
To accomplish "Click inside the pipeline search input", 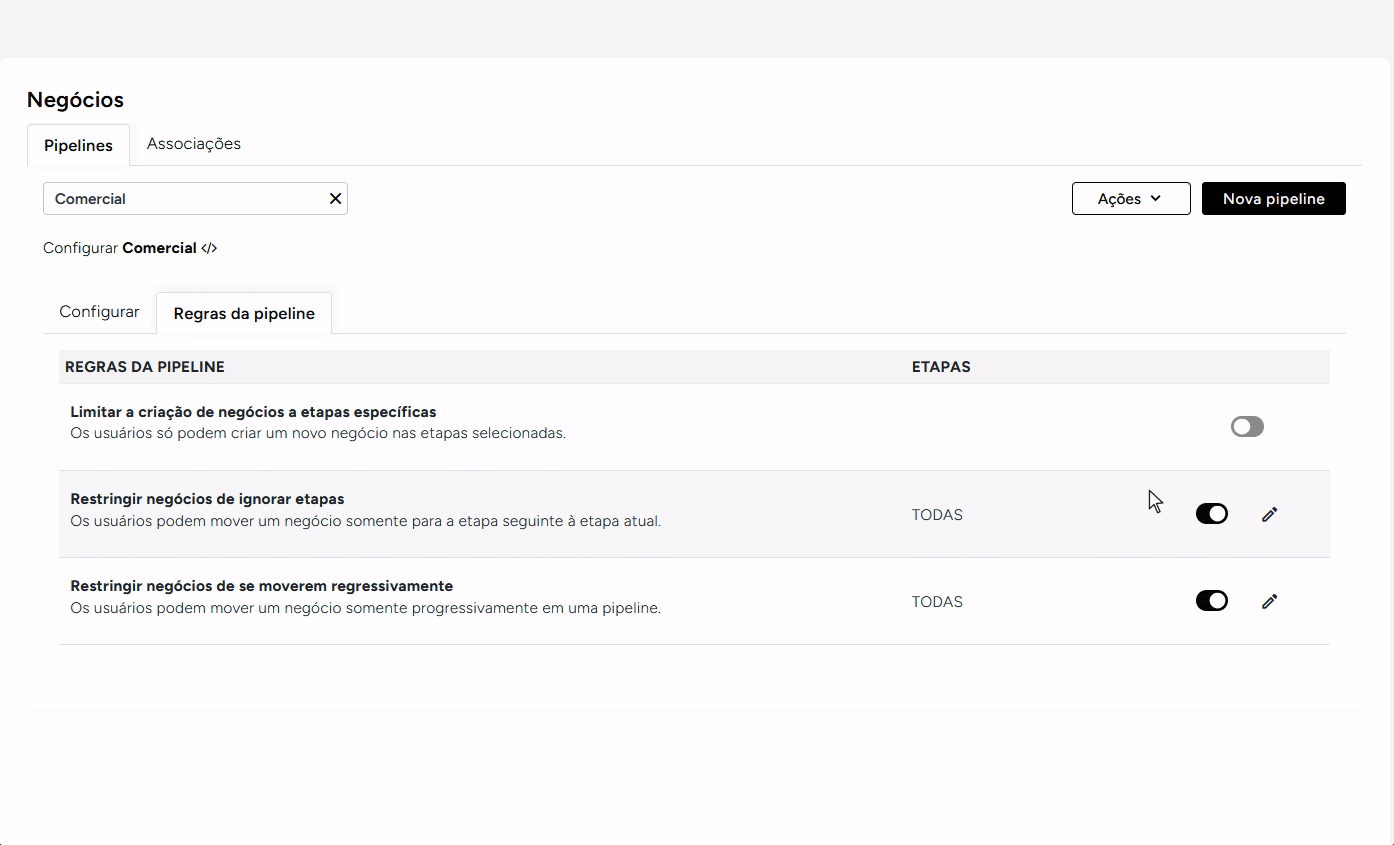I will click(x=180, y=198).
